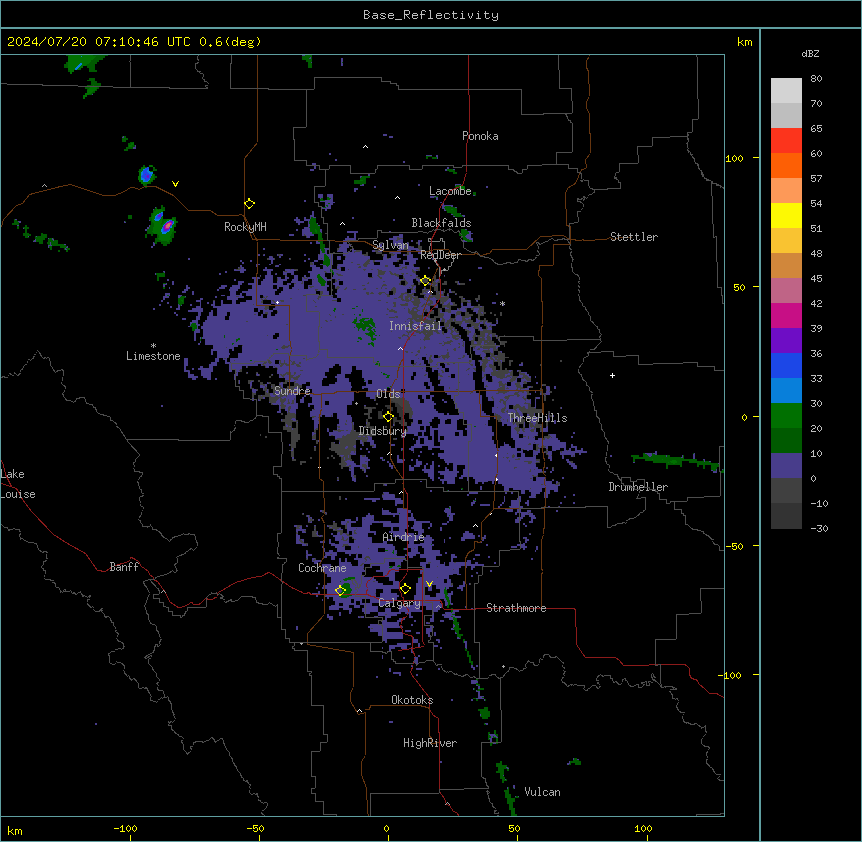Viewport: 862px width, 842px height.
Task: Click the white plus marker northwest of Drumheller
Action: [x=612, y=375]
